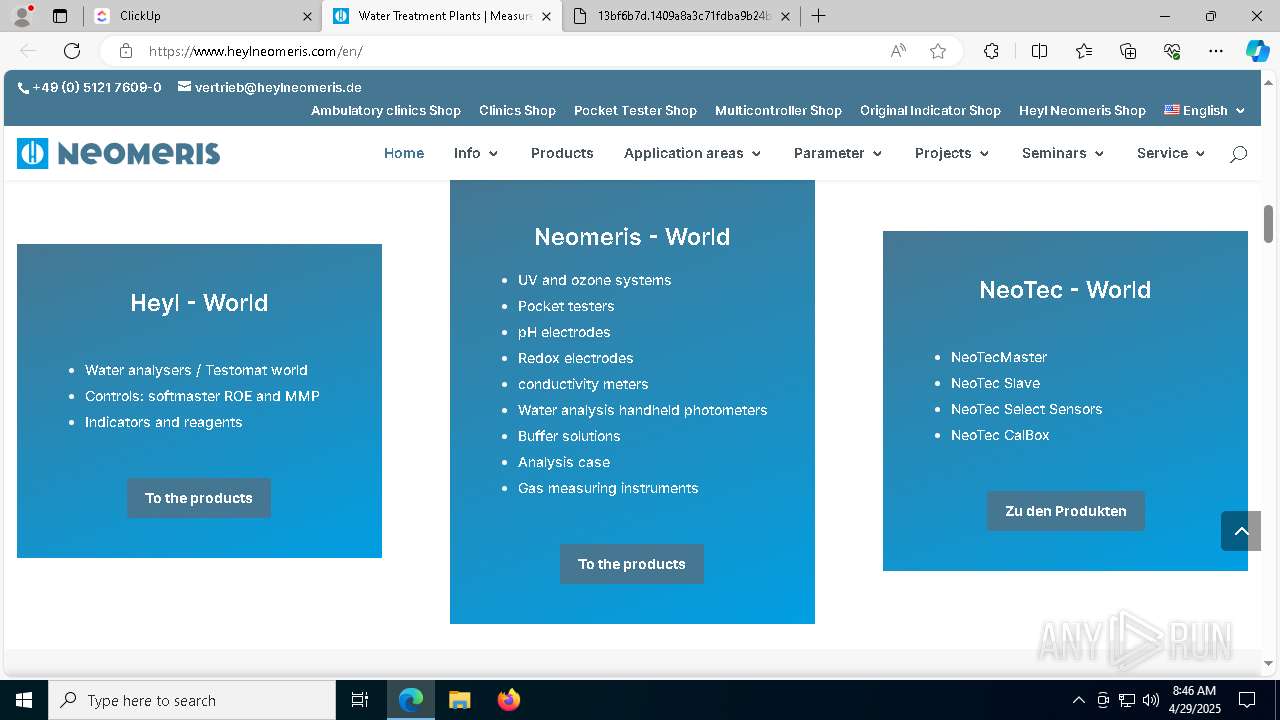Go to Home menu item
Image resolution: width=1280 pixels, height=720 pixels.
(404, 153)
